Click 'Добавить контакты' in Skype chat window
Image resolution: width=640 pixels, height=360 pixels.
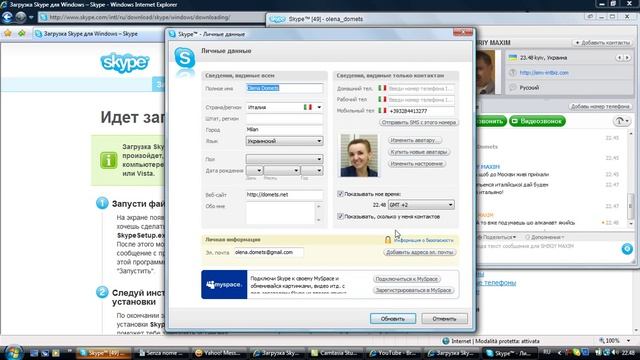click(602, 43)
